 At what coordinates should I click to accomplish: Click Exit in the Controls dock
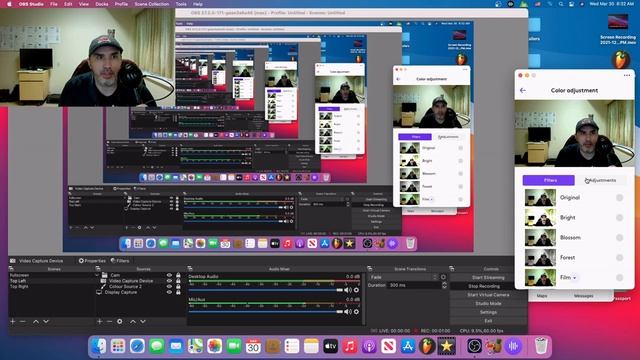[488, 321]
